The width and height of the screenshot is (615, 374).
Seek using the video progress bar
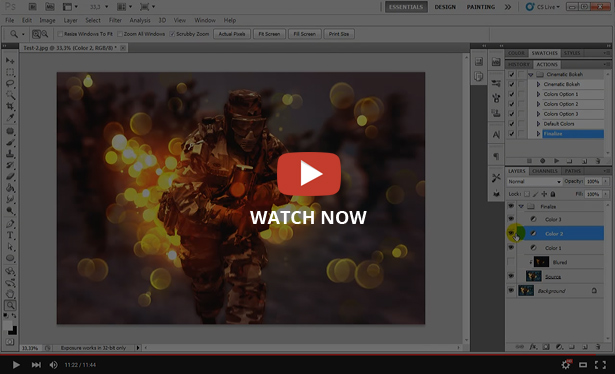point(308,354)
